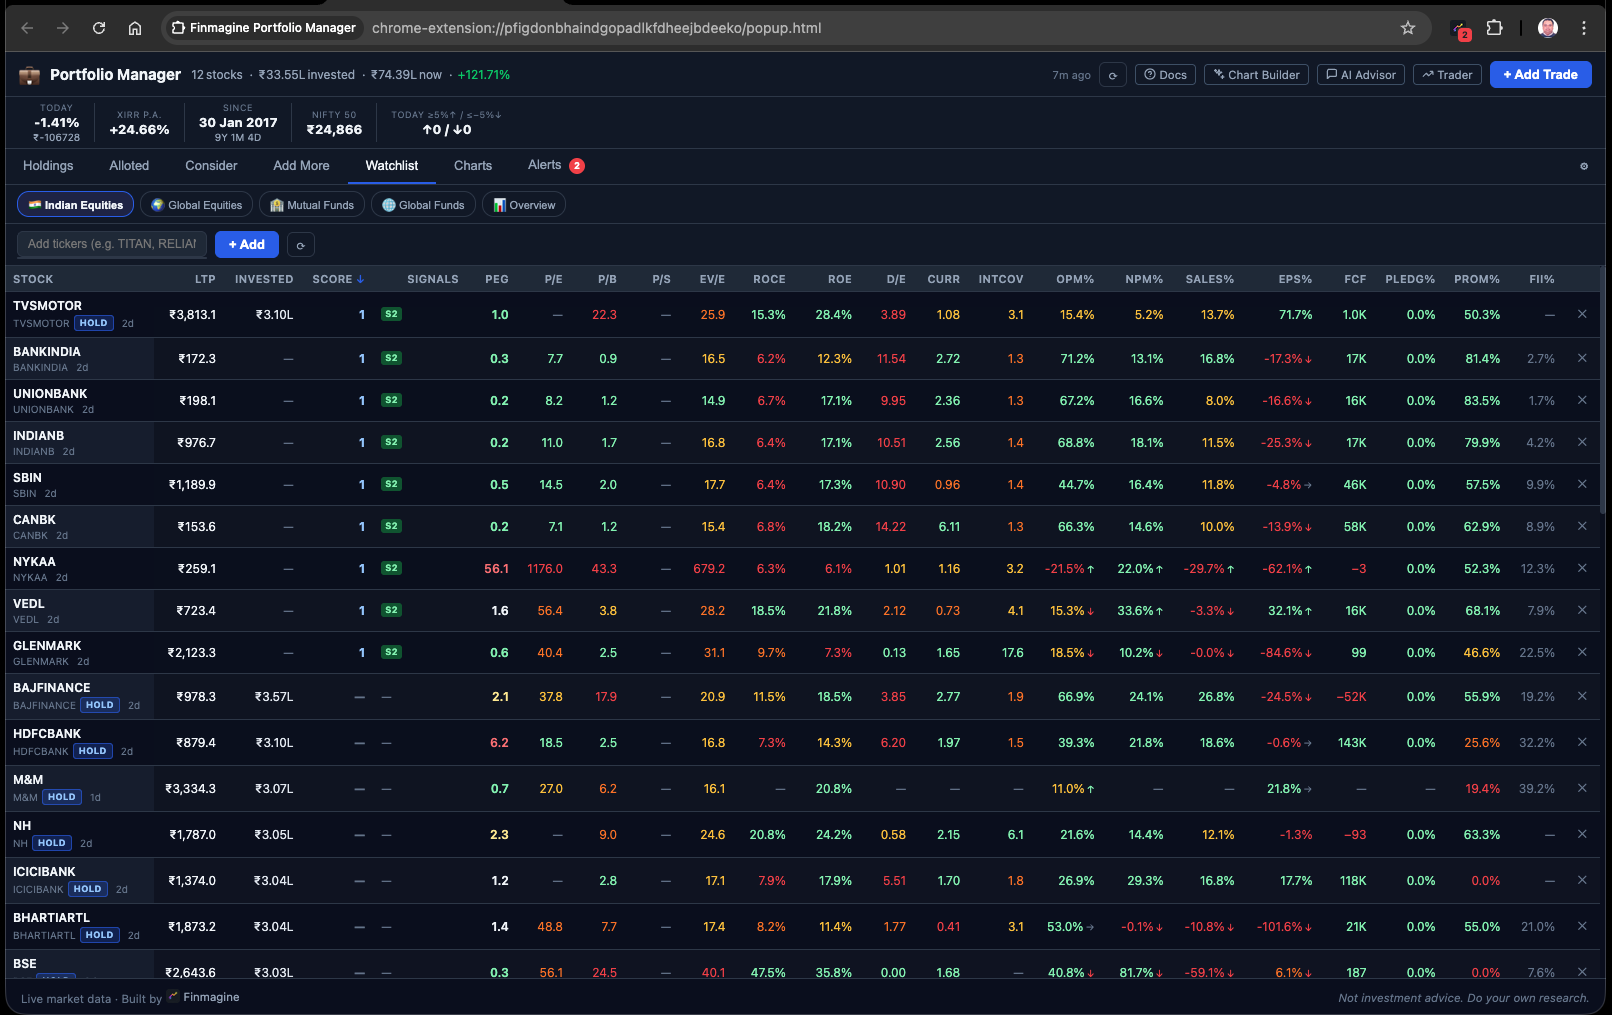Refresh portfolio data near the 7m ago timestamp

(1112, 74)
